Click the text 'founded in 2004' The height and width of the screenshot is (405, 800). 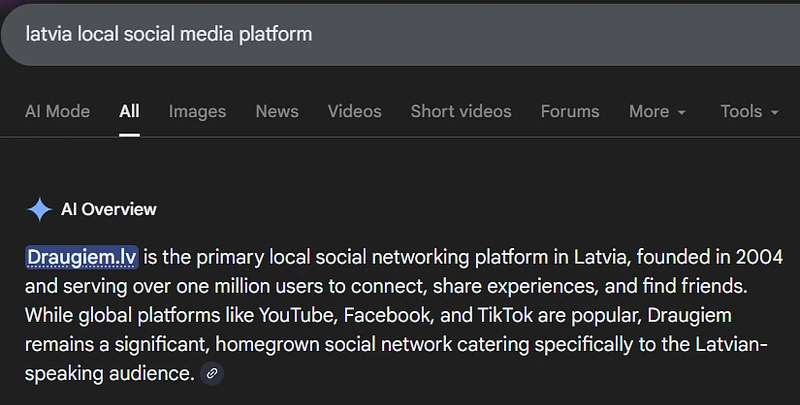(x=710, y=257)
